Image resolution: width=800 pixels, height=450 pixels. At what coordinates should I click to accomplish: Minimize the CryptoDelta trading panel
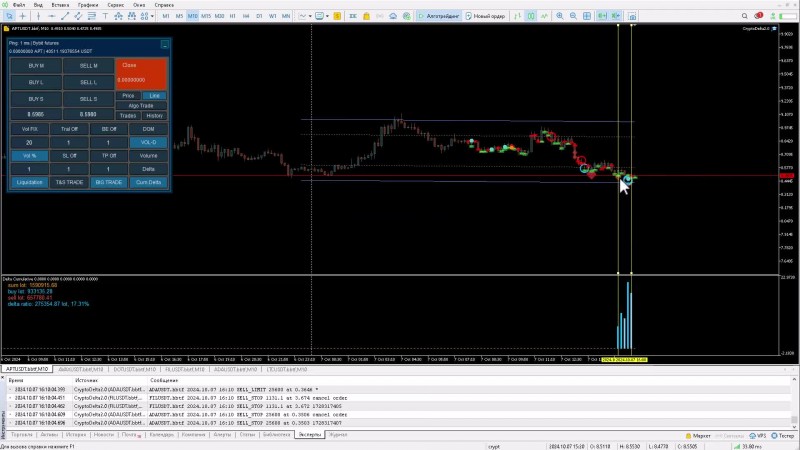point(165,45)
